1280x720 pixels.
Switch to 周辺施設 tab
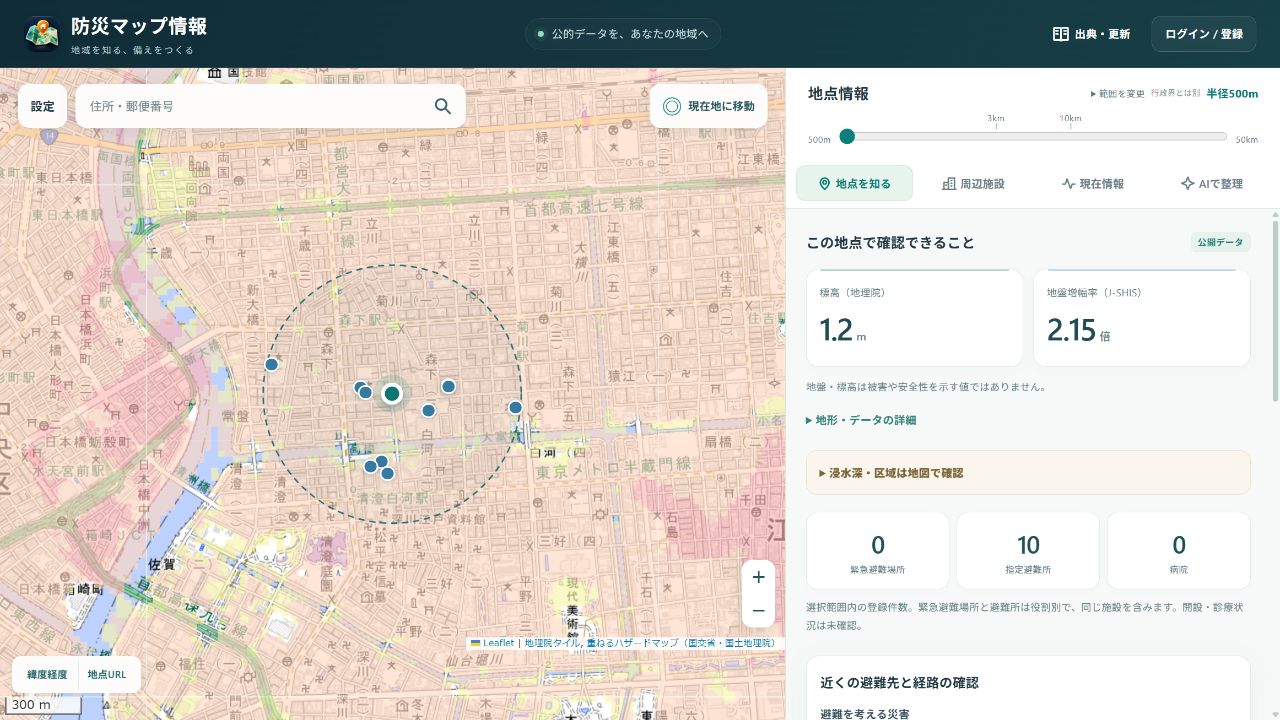pyautogui.click(x=973, y=184)
